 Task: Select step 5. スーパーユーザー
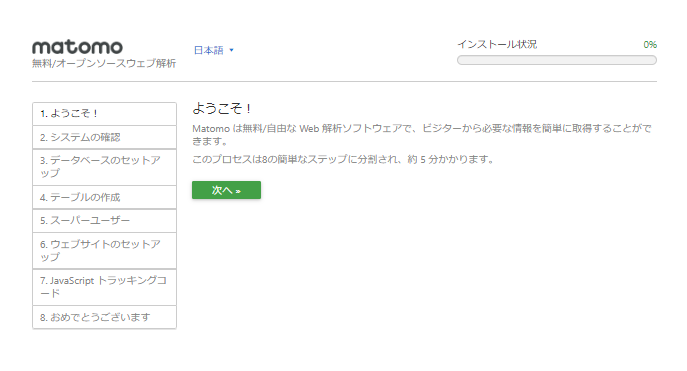pyautogui.click(x=104, y=221)
